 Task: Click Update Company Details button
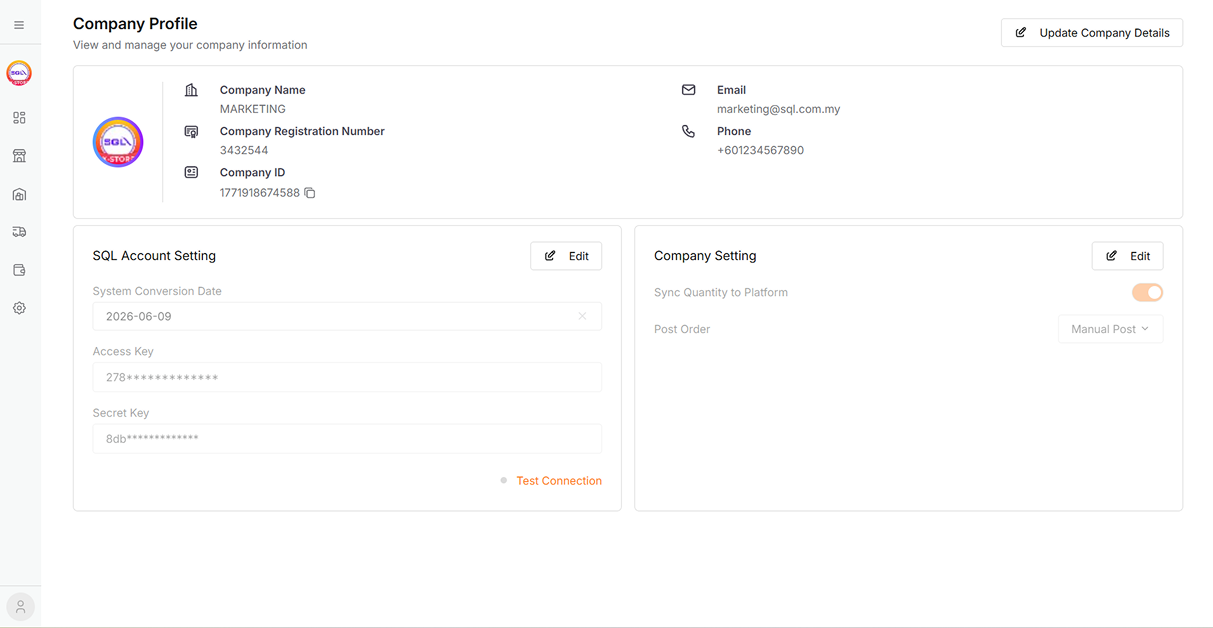[x=1092, y=33]
